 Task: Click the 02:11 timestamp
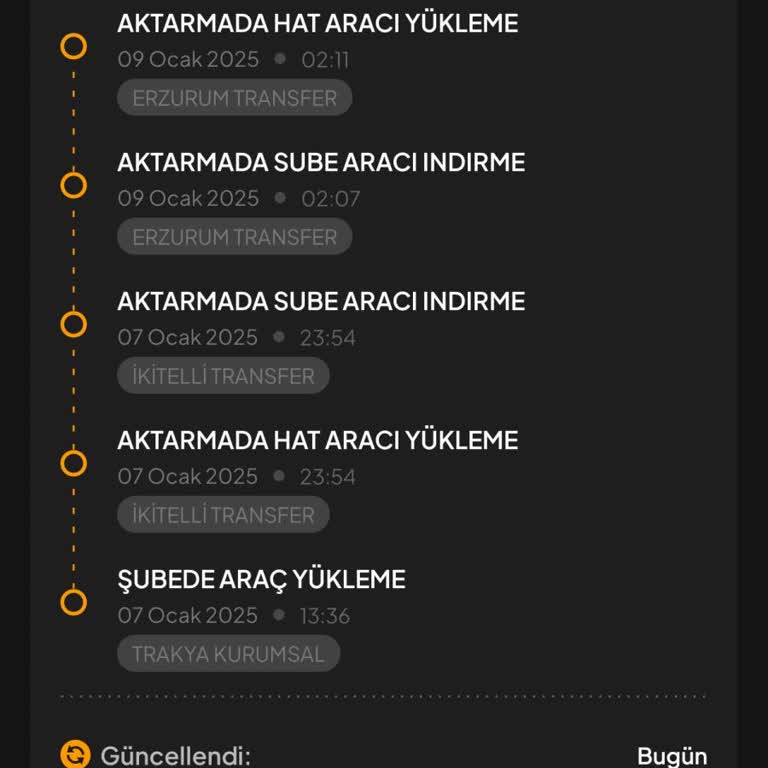point(325,60)
